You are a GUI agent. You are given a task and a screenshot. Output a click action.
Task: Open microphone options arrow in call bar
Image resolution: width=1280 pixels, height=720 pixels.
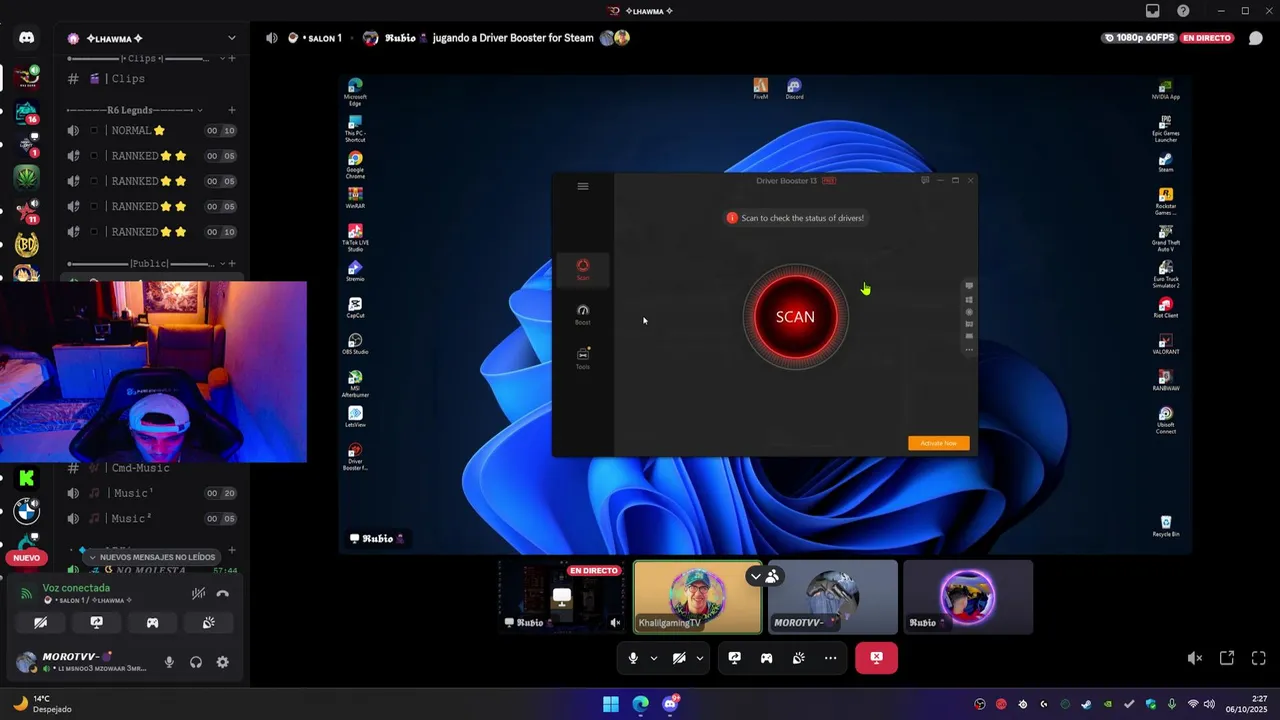pos(654,658)
